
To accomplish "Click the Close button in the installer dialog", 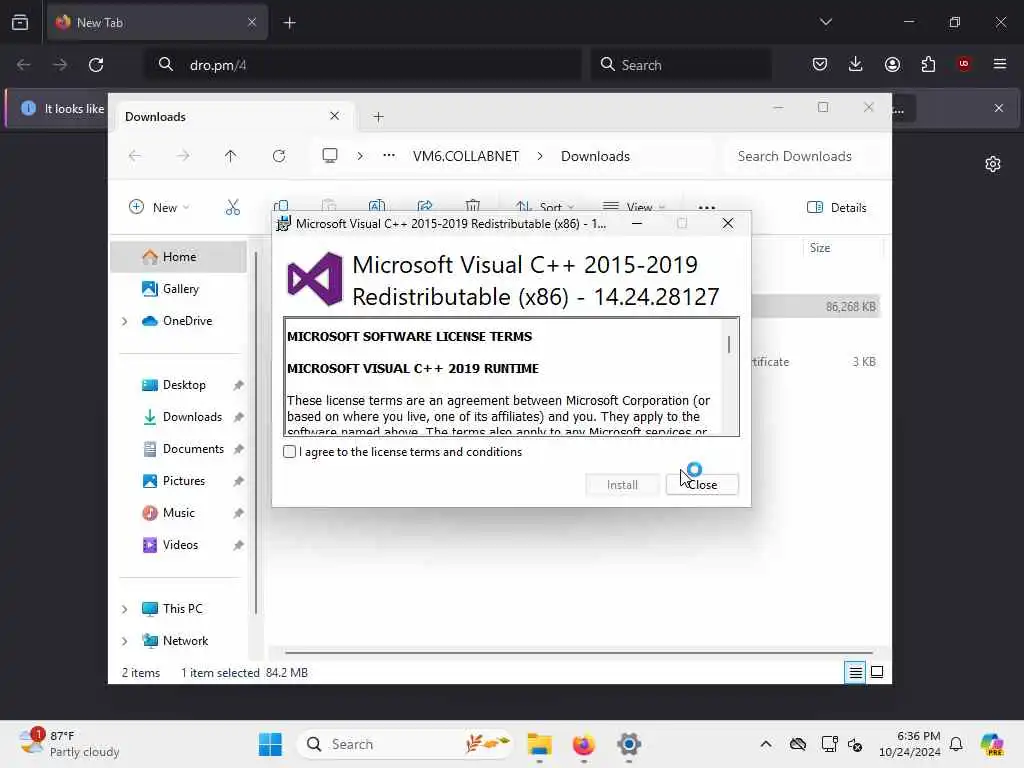I will (x=702, y=485).
